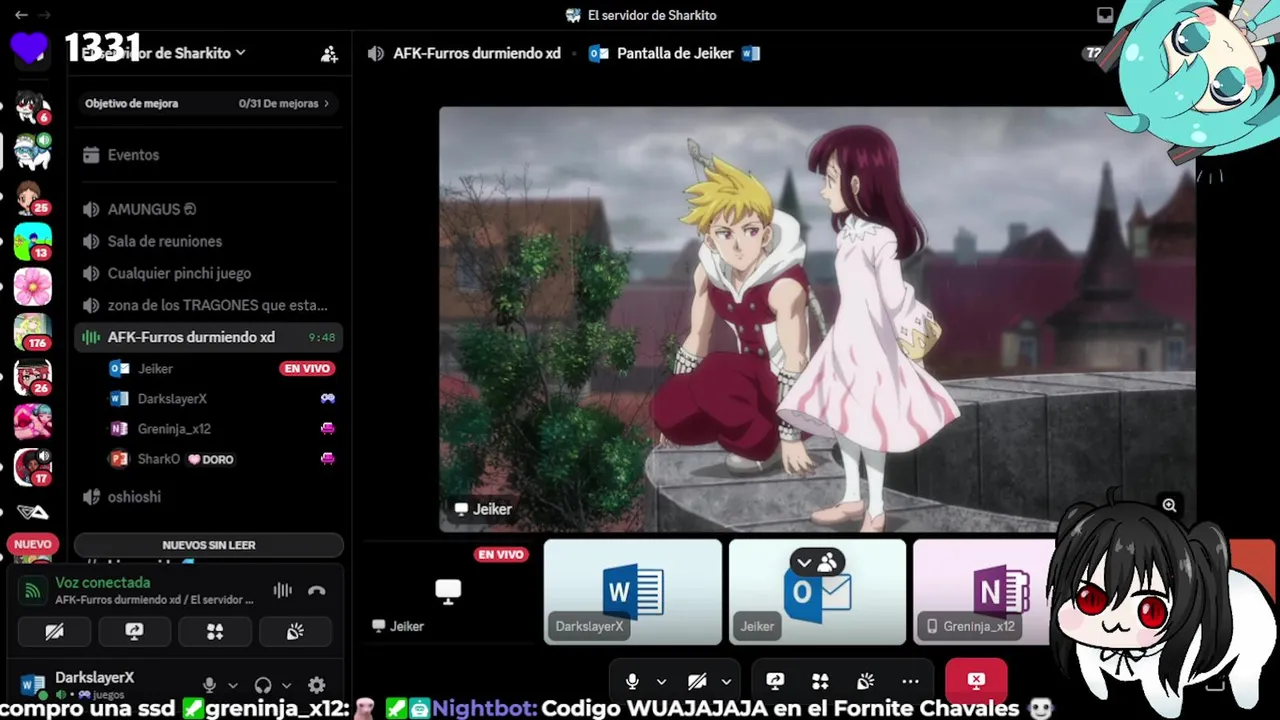Disconnect from voice using the hang-up phone icon

tap(317, 591)
